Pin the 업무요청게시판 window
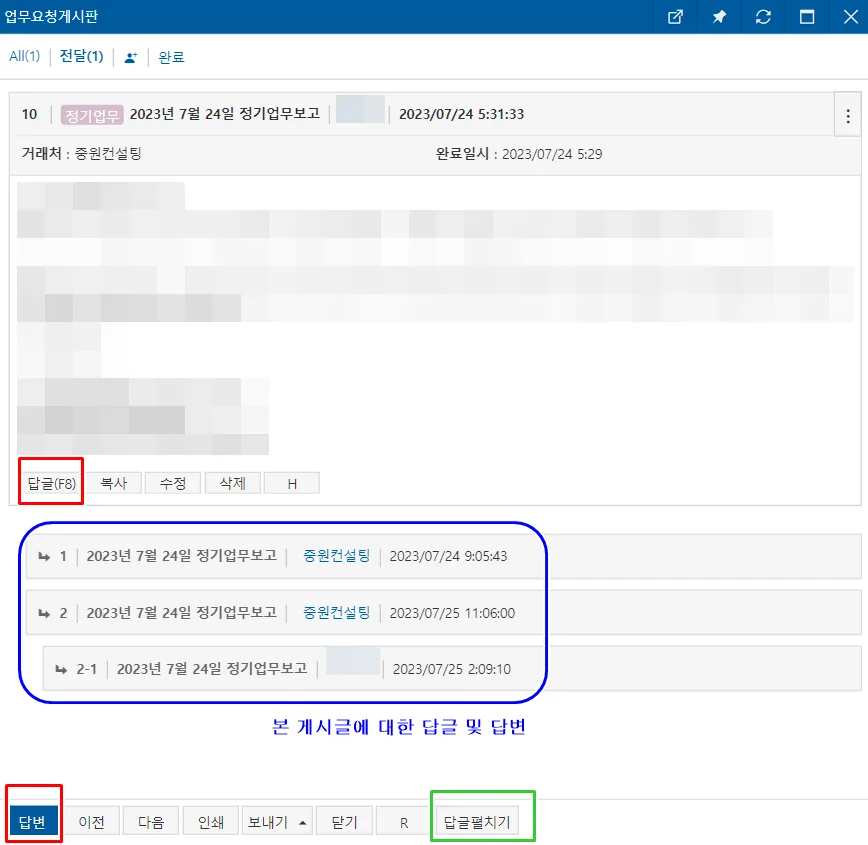The width and height of the screenshot is (868, 845). tap(719, 17)
